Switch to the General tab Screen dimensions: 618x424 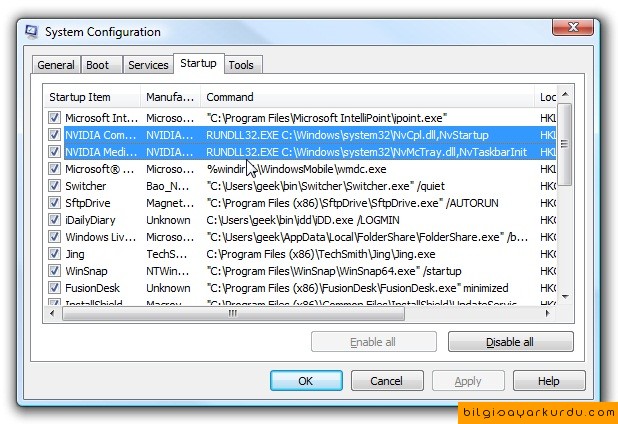click(56, 65)
